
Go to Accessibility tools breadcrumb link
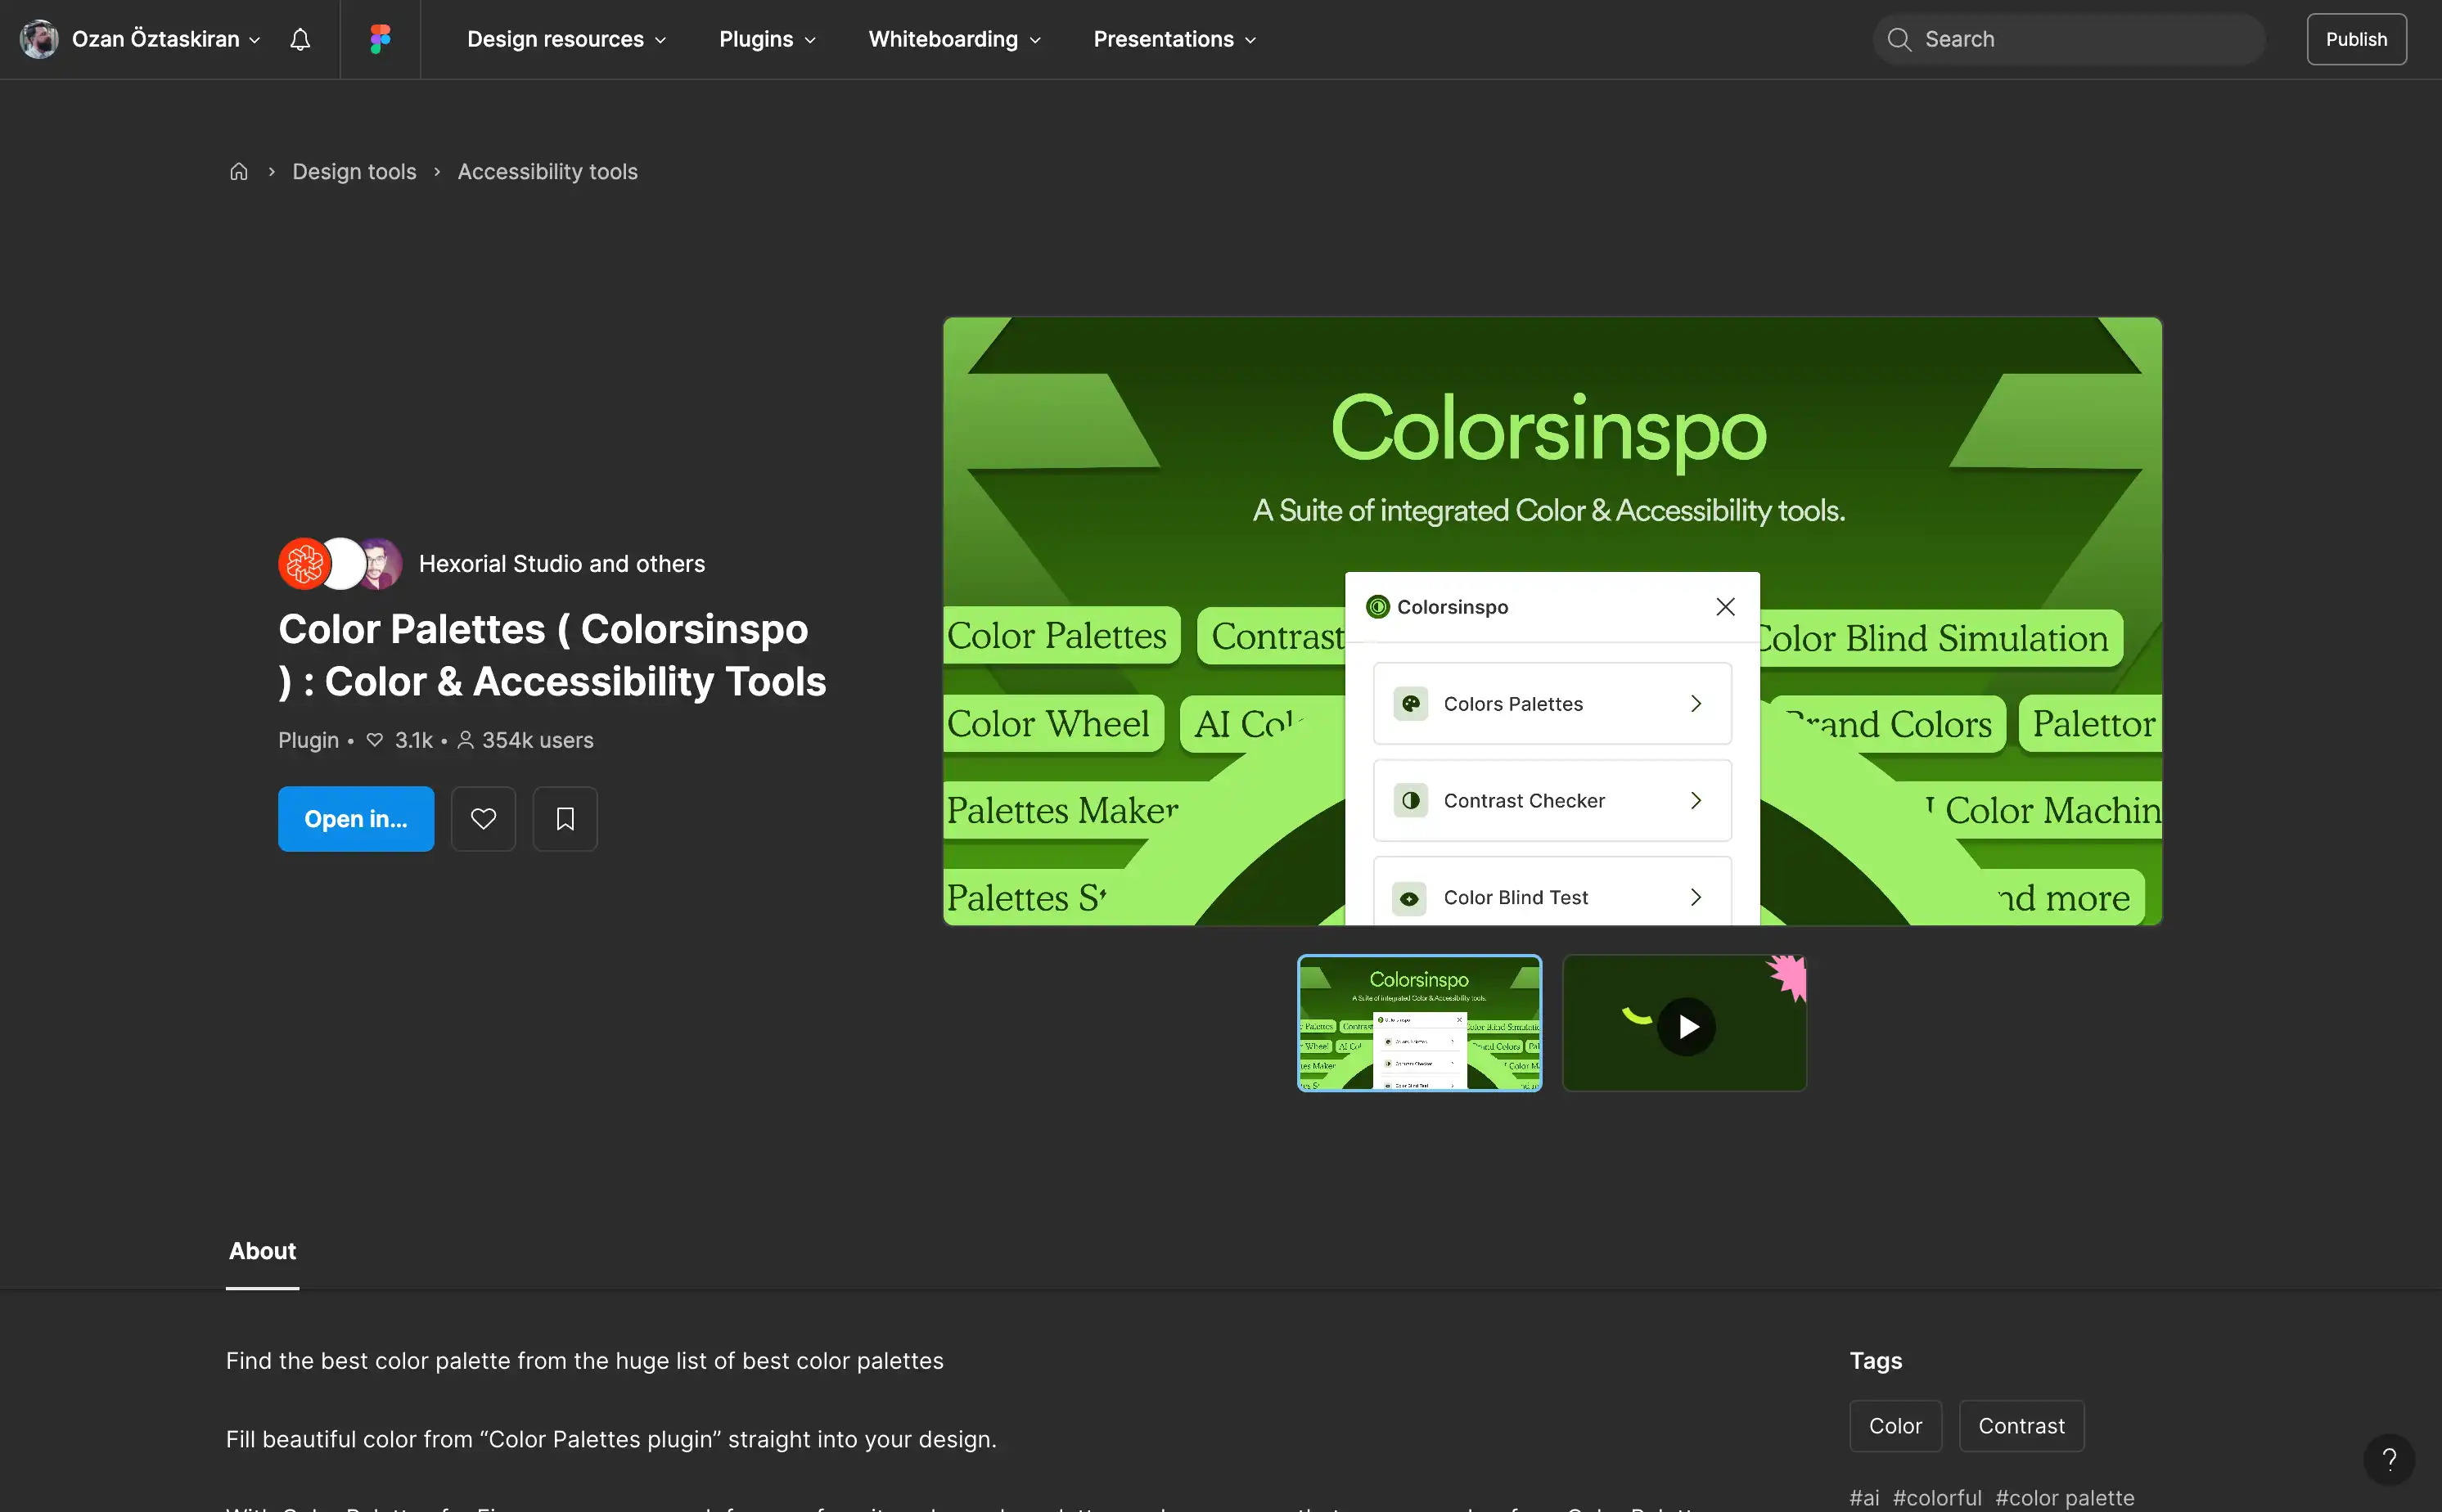[547, 172]
